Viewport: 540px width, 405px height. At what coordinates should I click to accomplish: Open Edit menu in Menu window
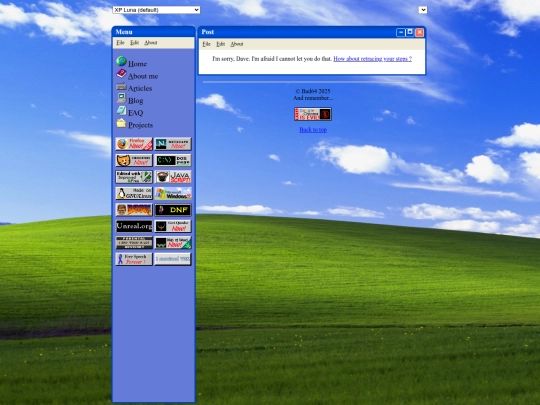(134, 43)
